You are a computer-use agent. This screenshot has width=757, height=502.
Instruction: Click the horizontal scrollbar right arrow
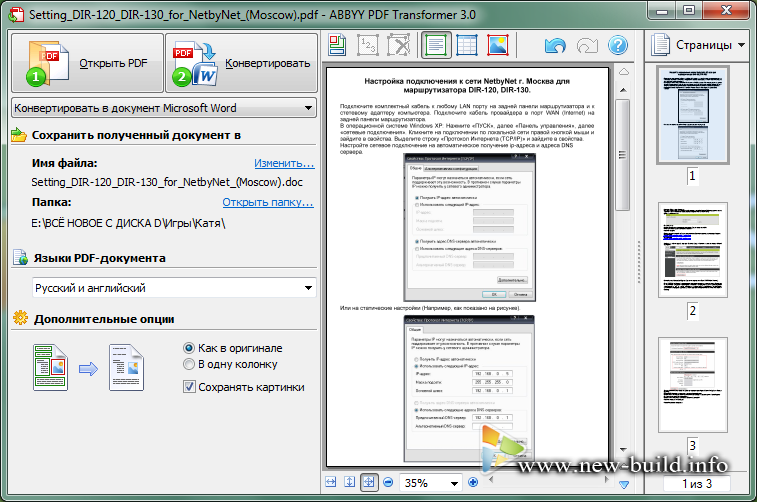tap(607, 479)
